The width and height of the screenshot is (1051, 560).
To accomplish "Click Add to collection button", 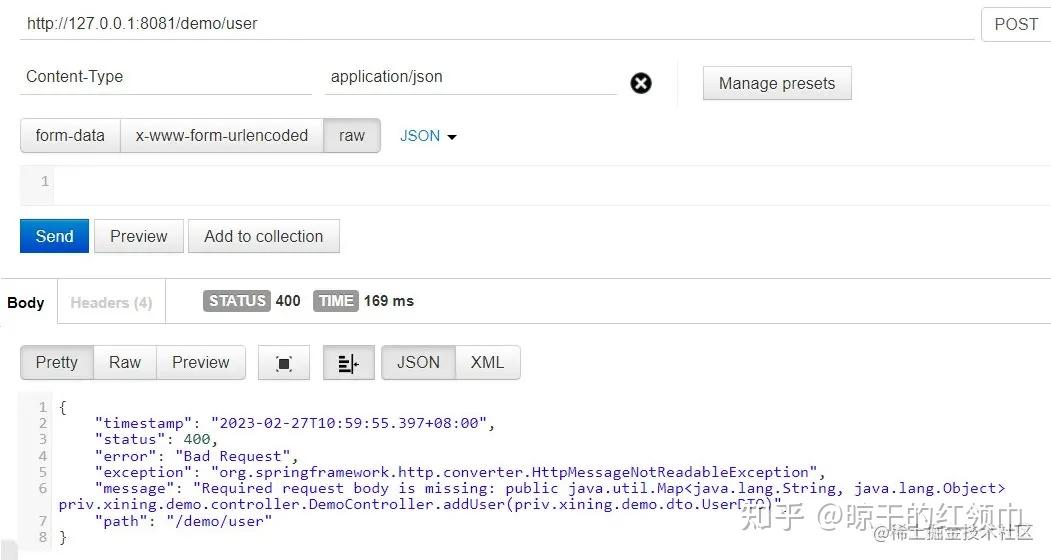I will [x=263, y=236].
